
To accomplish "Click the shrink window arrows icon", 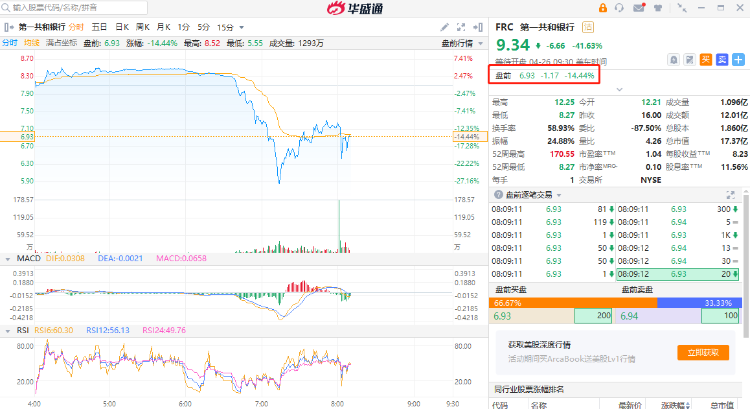I will 682,8.
